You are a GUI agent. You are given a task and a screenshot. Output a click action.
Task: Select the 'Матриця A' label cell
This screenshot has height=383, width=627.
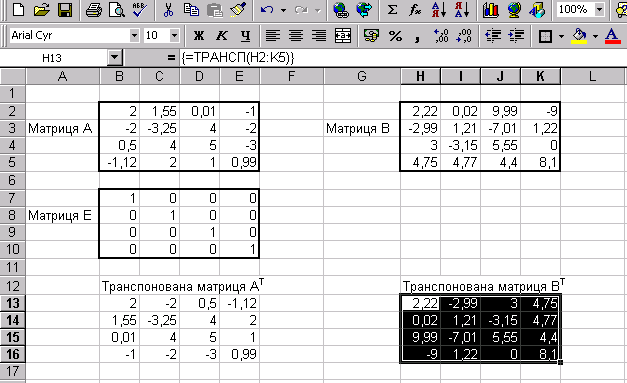tap(63, 128)
